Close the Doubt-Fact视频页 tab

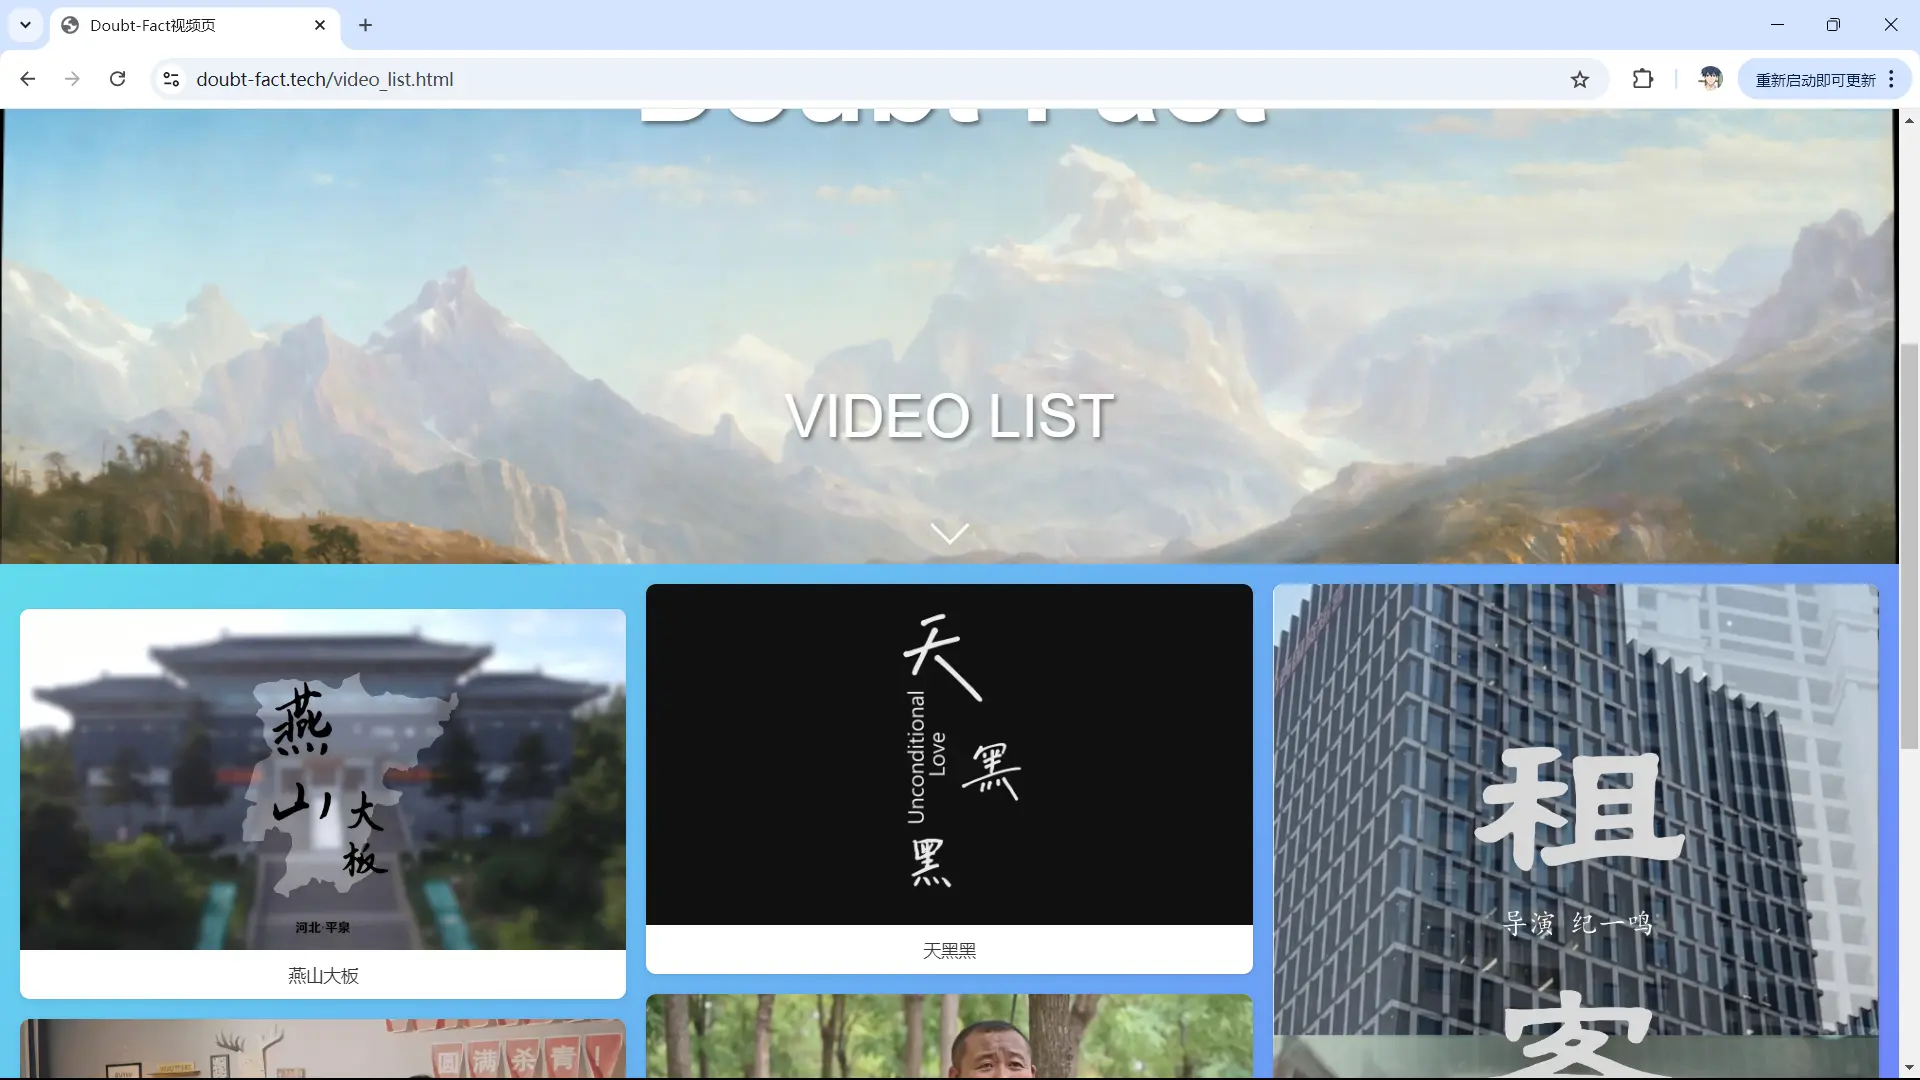[x=320, y=25]
